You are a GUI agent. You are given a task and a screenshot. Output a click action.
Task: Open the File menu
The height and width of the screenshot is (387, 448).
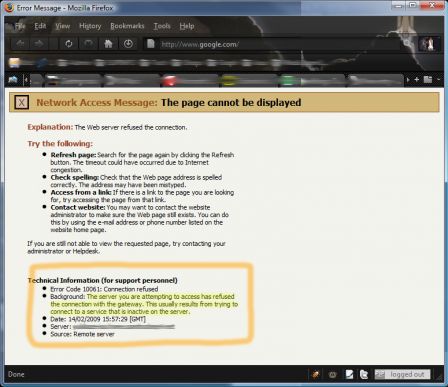tap(20, 26)
